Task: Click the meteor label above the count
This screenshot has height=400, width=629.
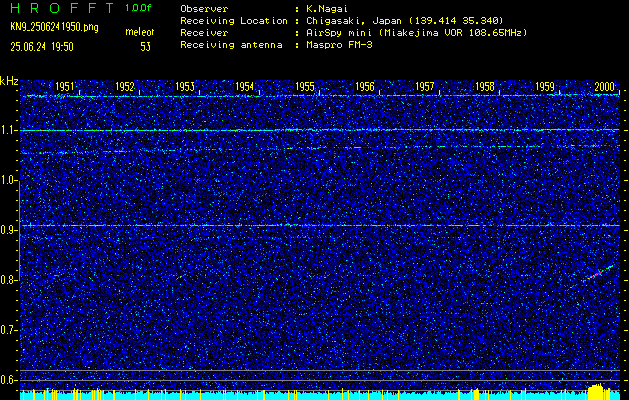Action: pos(140,32)
